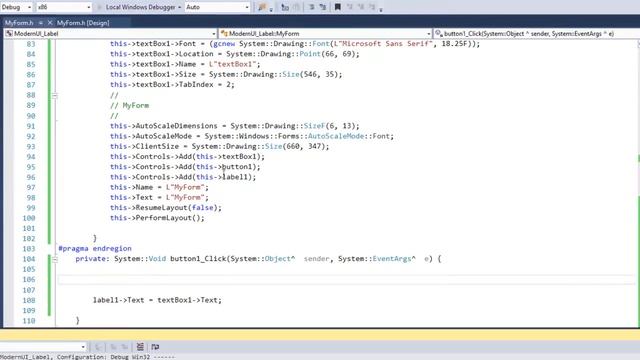Click the increase indent toolbar icon
Viewport: 640px width, 360px height.
(x=323, y=7)
